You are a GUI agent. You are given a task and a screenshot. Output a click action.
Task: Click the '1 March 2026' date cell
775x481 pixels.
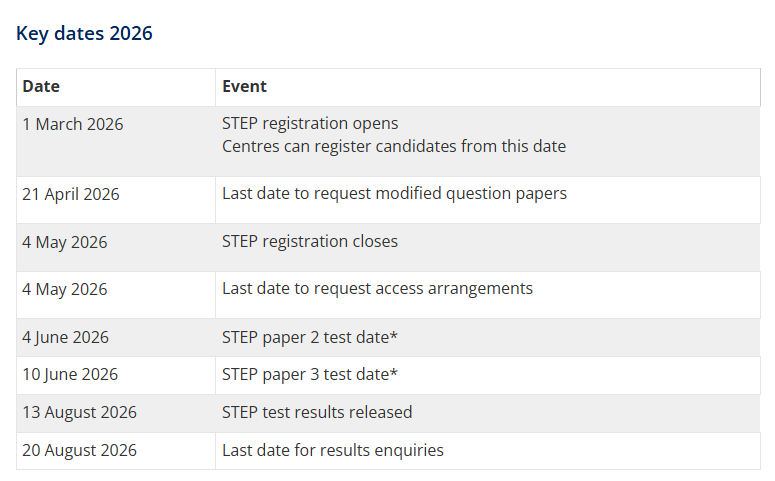[x=73, y=124]
